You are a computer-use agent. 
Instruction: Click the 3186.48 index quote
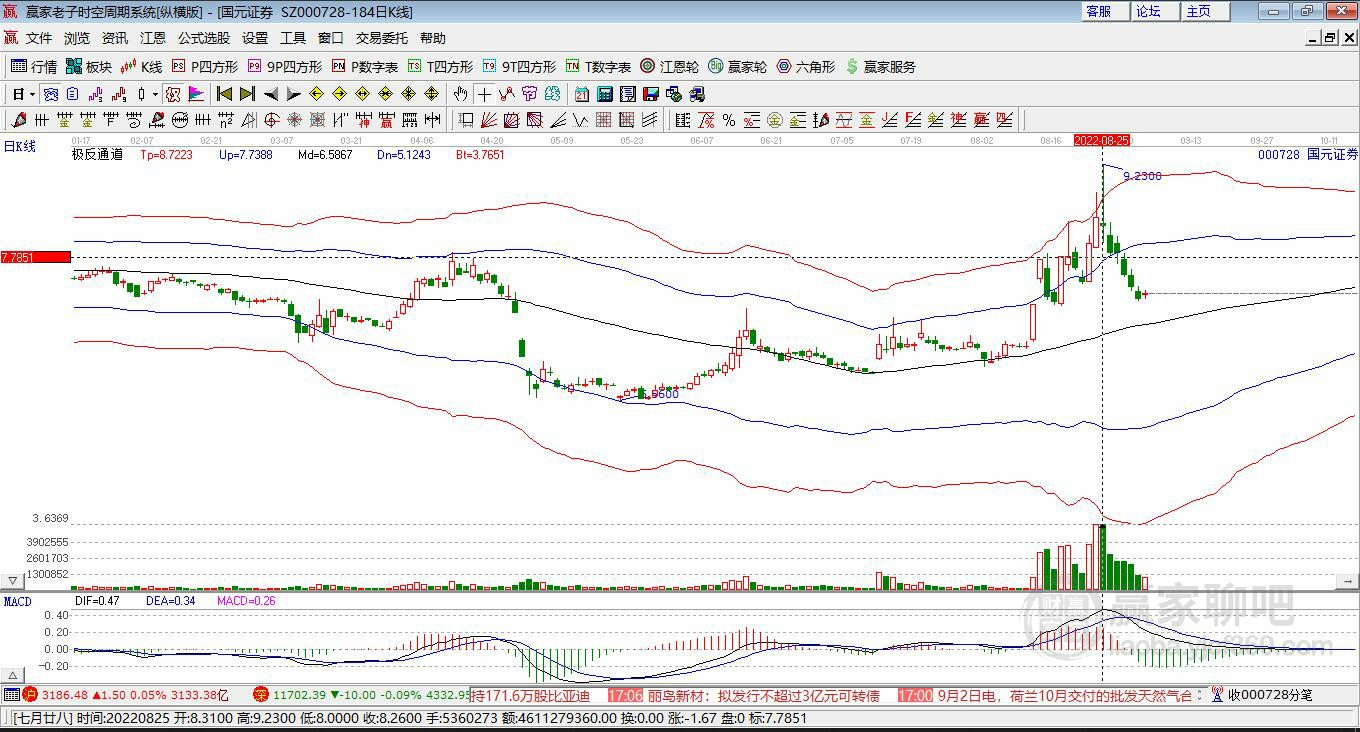tap(67, 695)
